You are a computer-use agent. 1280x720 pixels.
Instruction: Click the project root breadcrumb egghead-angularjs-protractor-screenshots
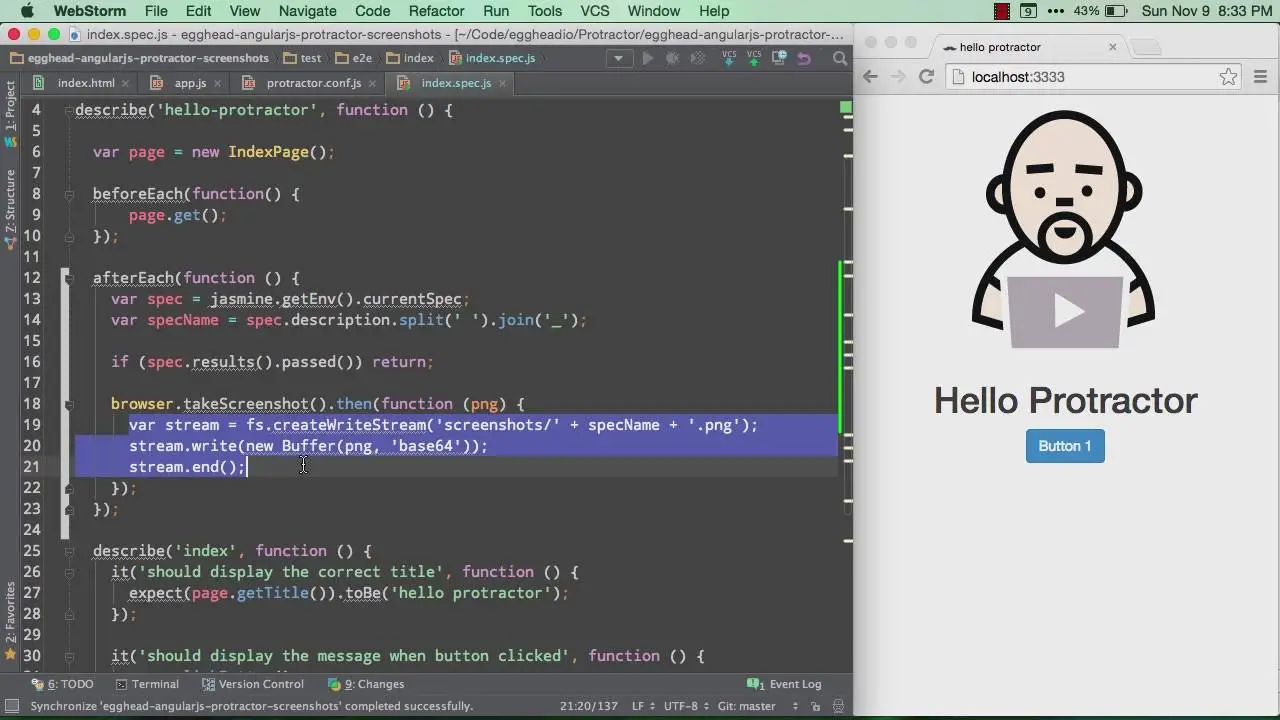tap(139, 58)
